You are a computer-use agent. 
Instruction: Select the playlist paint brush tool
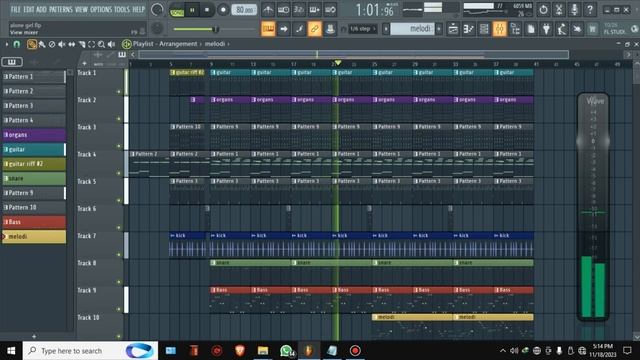42,44
